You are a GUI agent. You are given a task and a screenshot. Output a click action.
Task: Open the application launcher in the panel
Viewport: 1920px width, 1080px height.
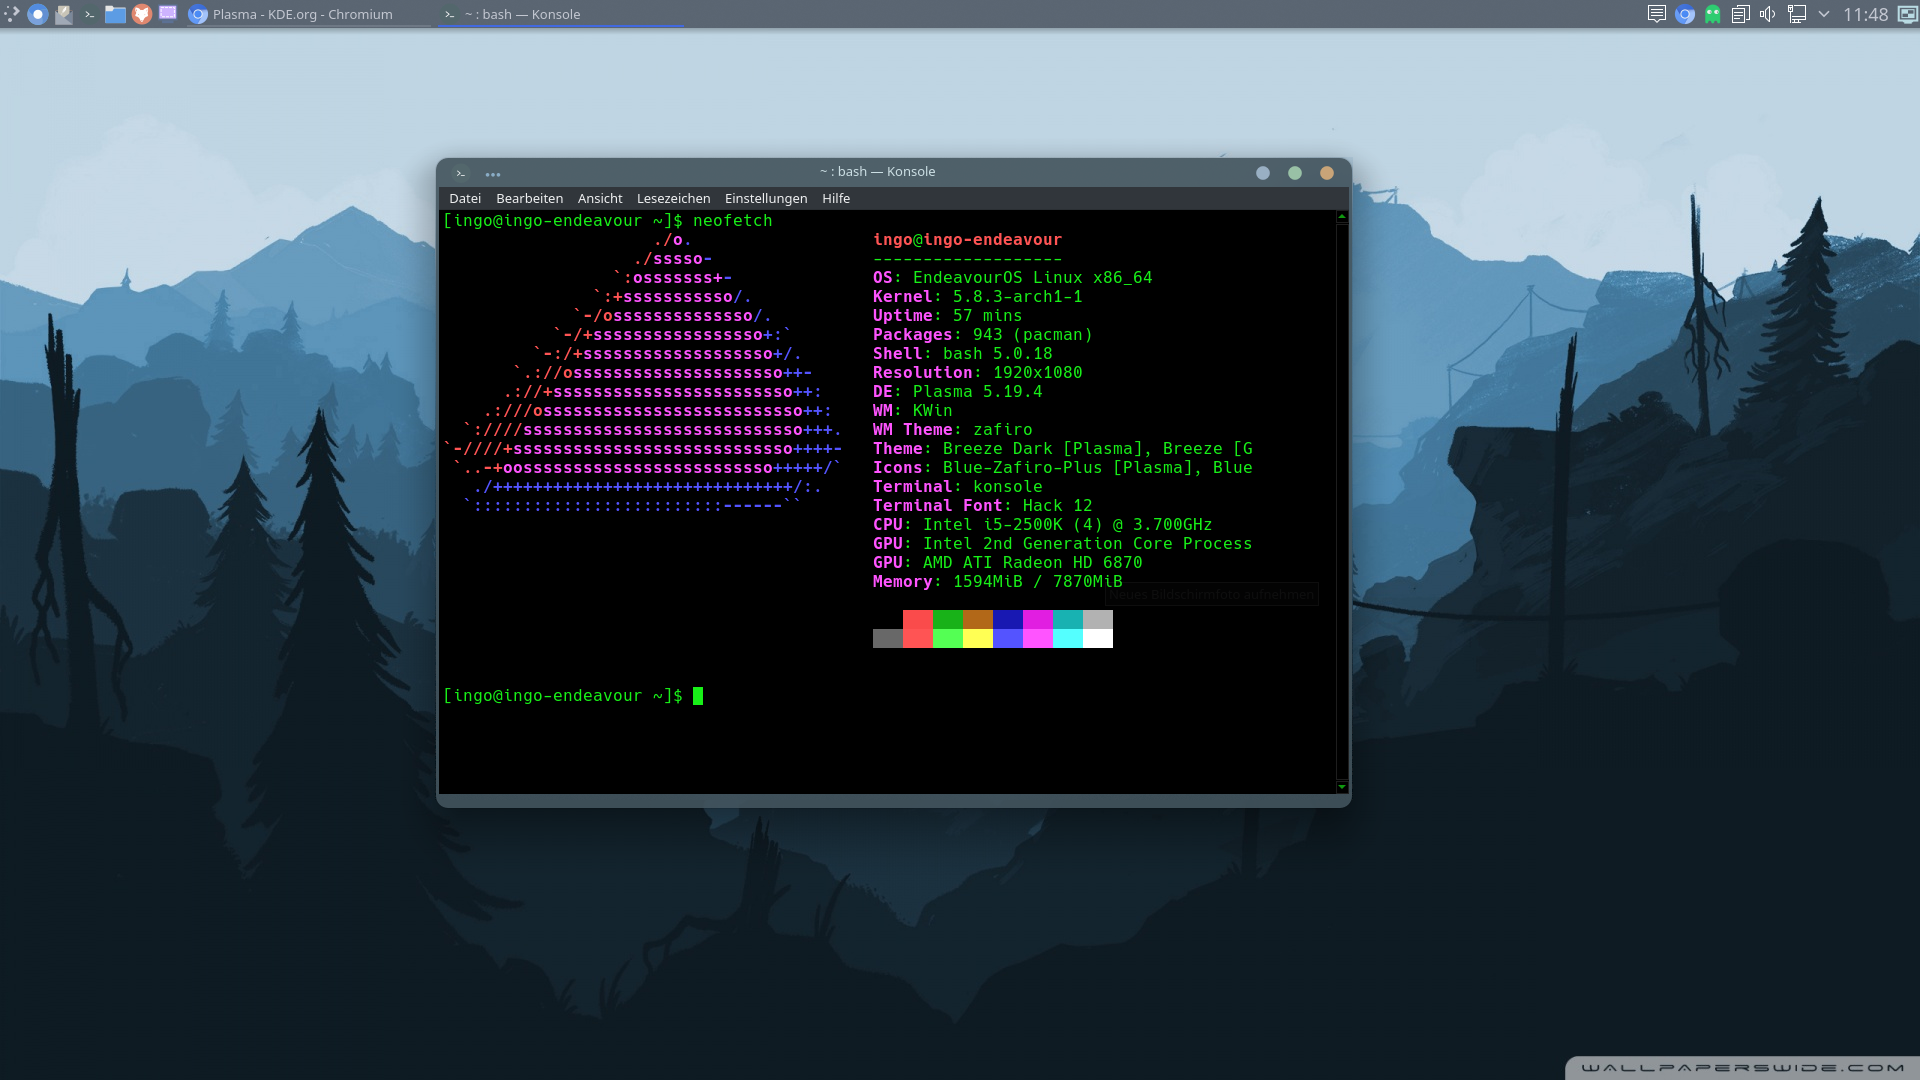click(x=12, y=14)
